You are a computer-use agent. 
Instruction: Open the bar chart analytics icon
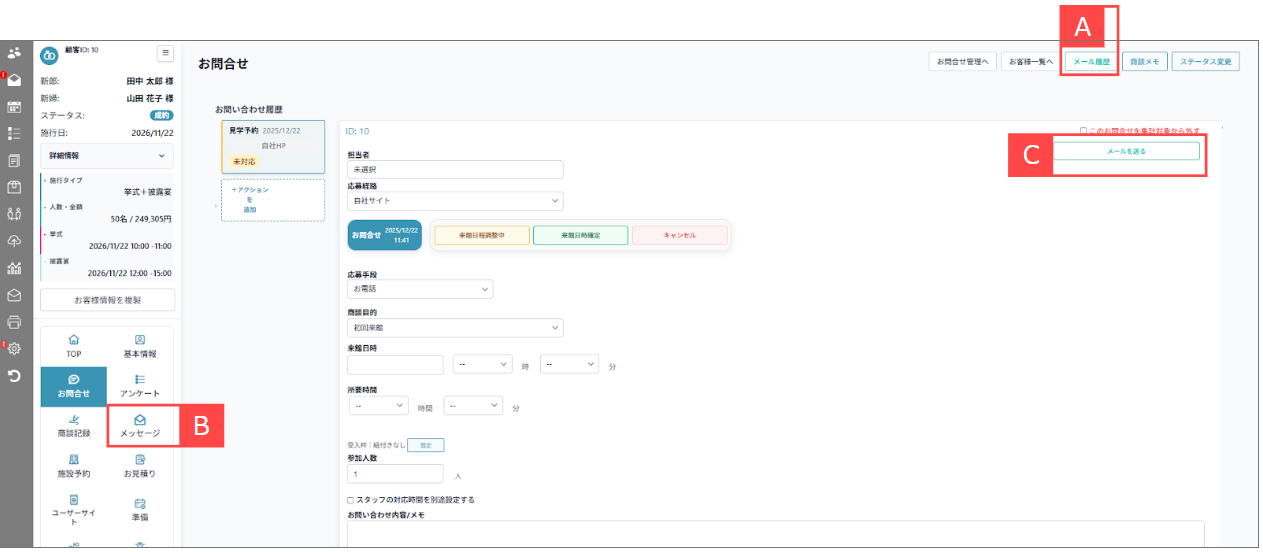15,268
